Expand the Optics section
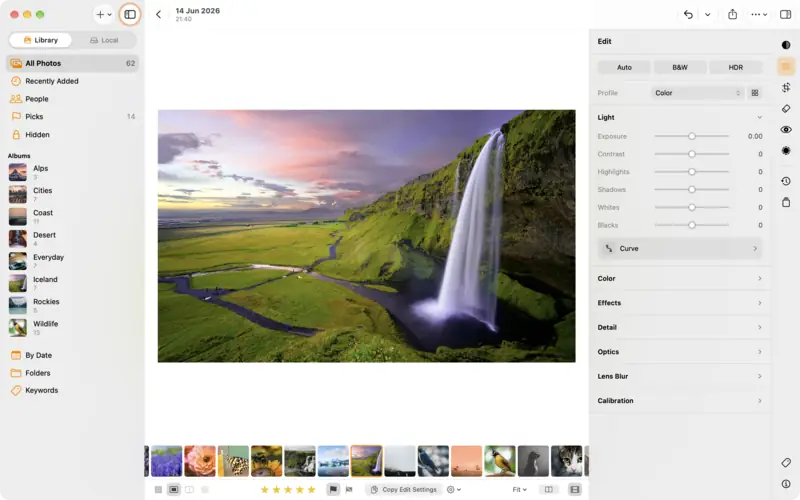 (680, 352)
